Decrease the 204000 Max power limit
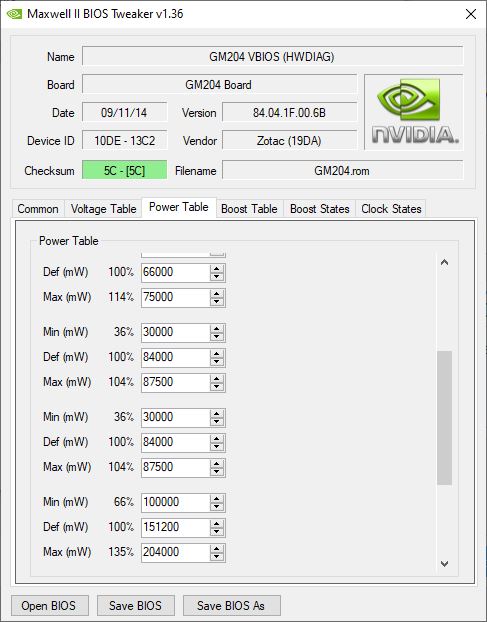 tap(217, 556)
